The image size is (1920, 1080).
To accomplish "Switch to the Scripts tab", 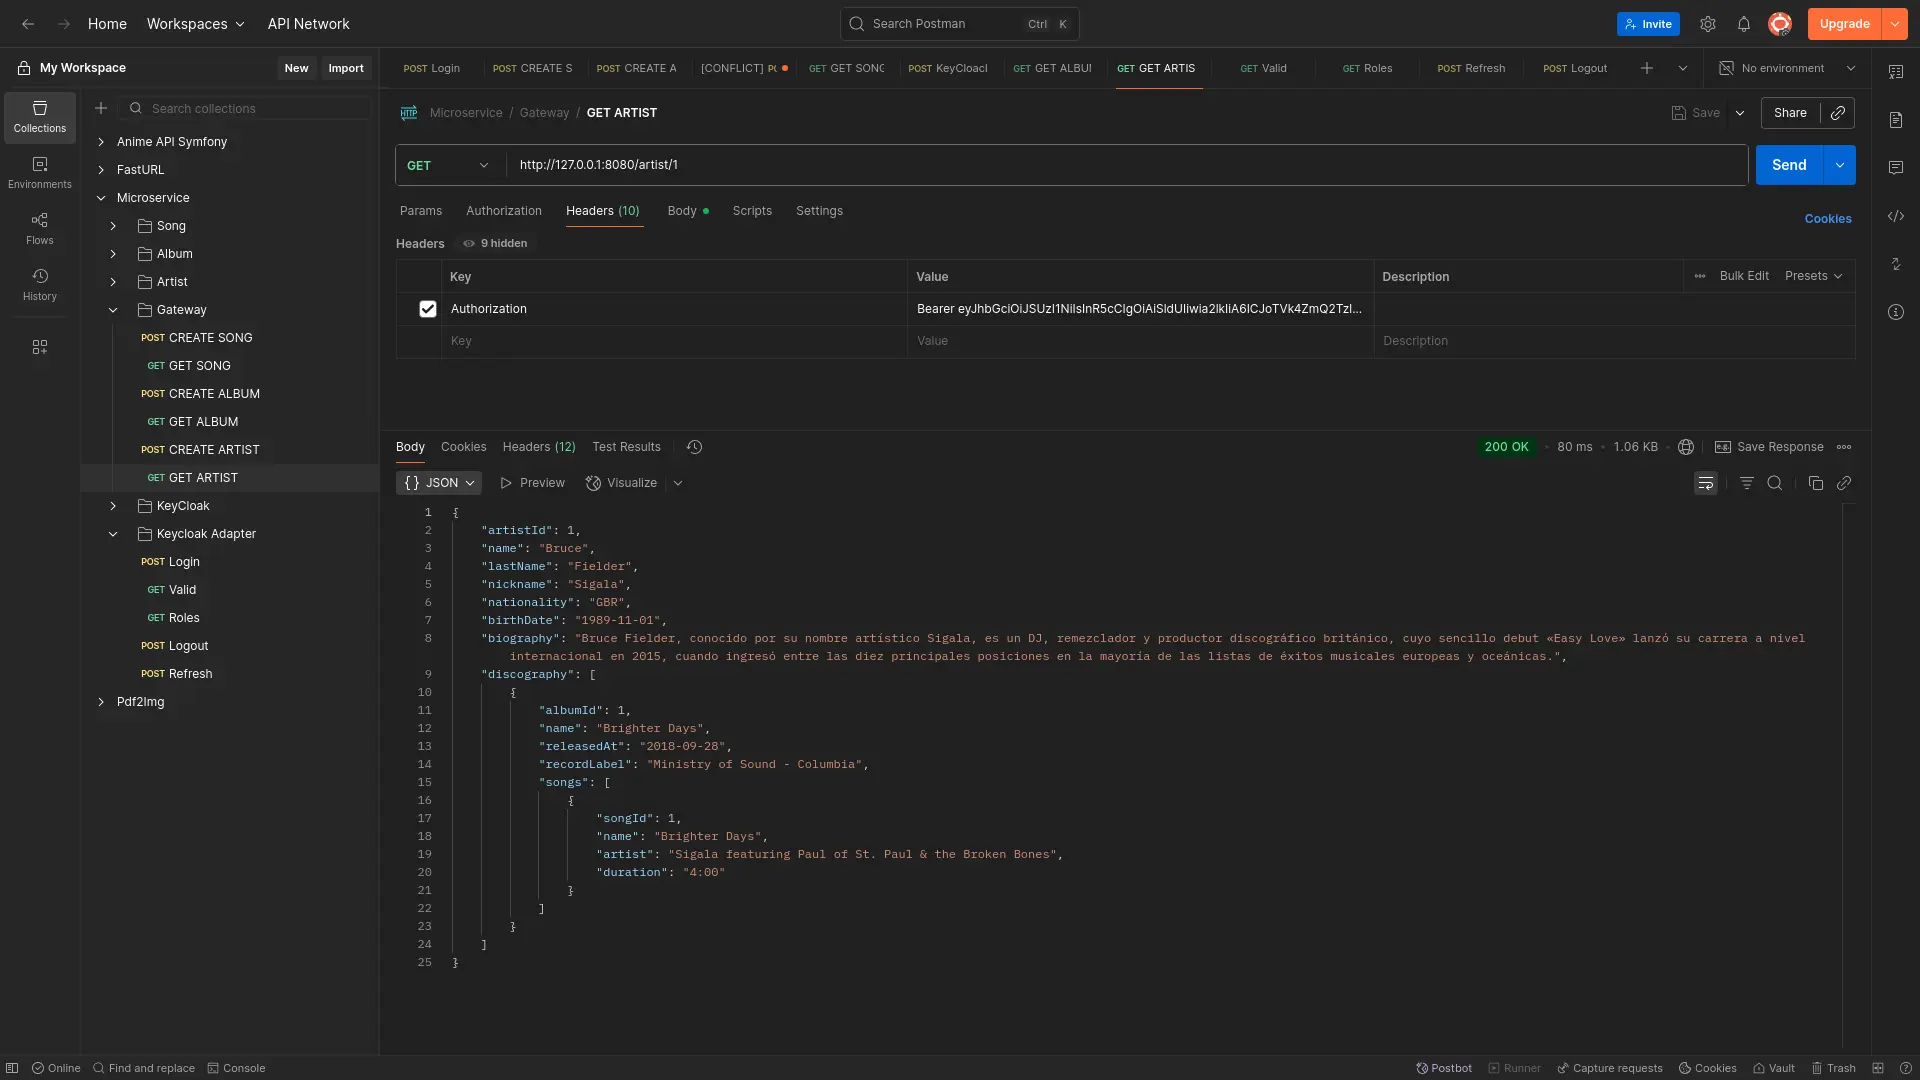I will [752, 211].
